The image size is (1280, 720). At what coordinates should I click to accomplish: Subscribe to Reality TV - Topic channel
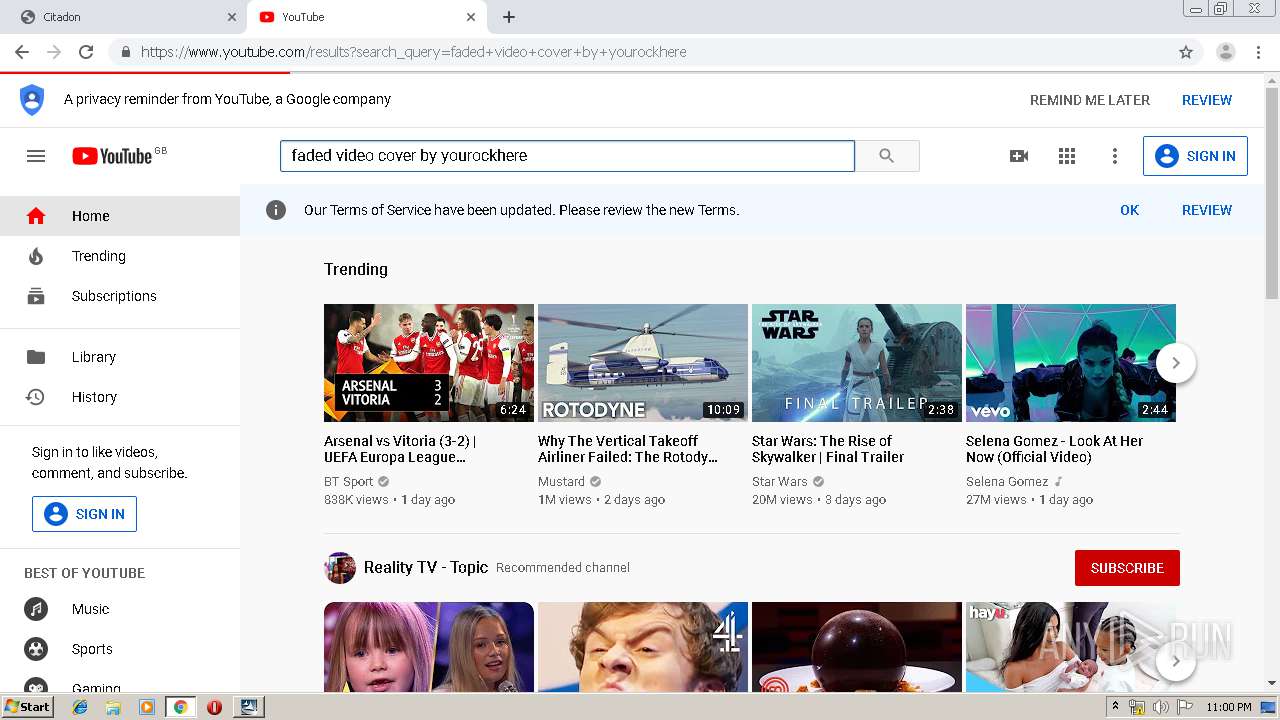pyautogui.click(x=1127, y=568)
